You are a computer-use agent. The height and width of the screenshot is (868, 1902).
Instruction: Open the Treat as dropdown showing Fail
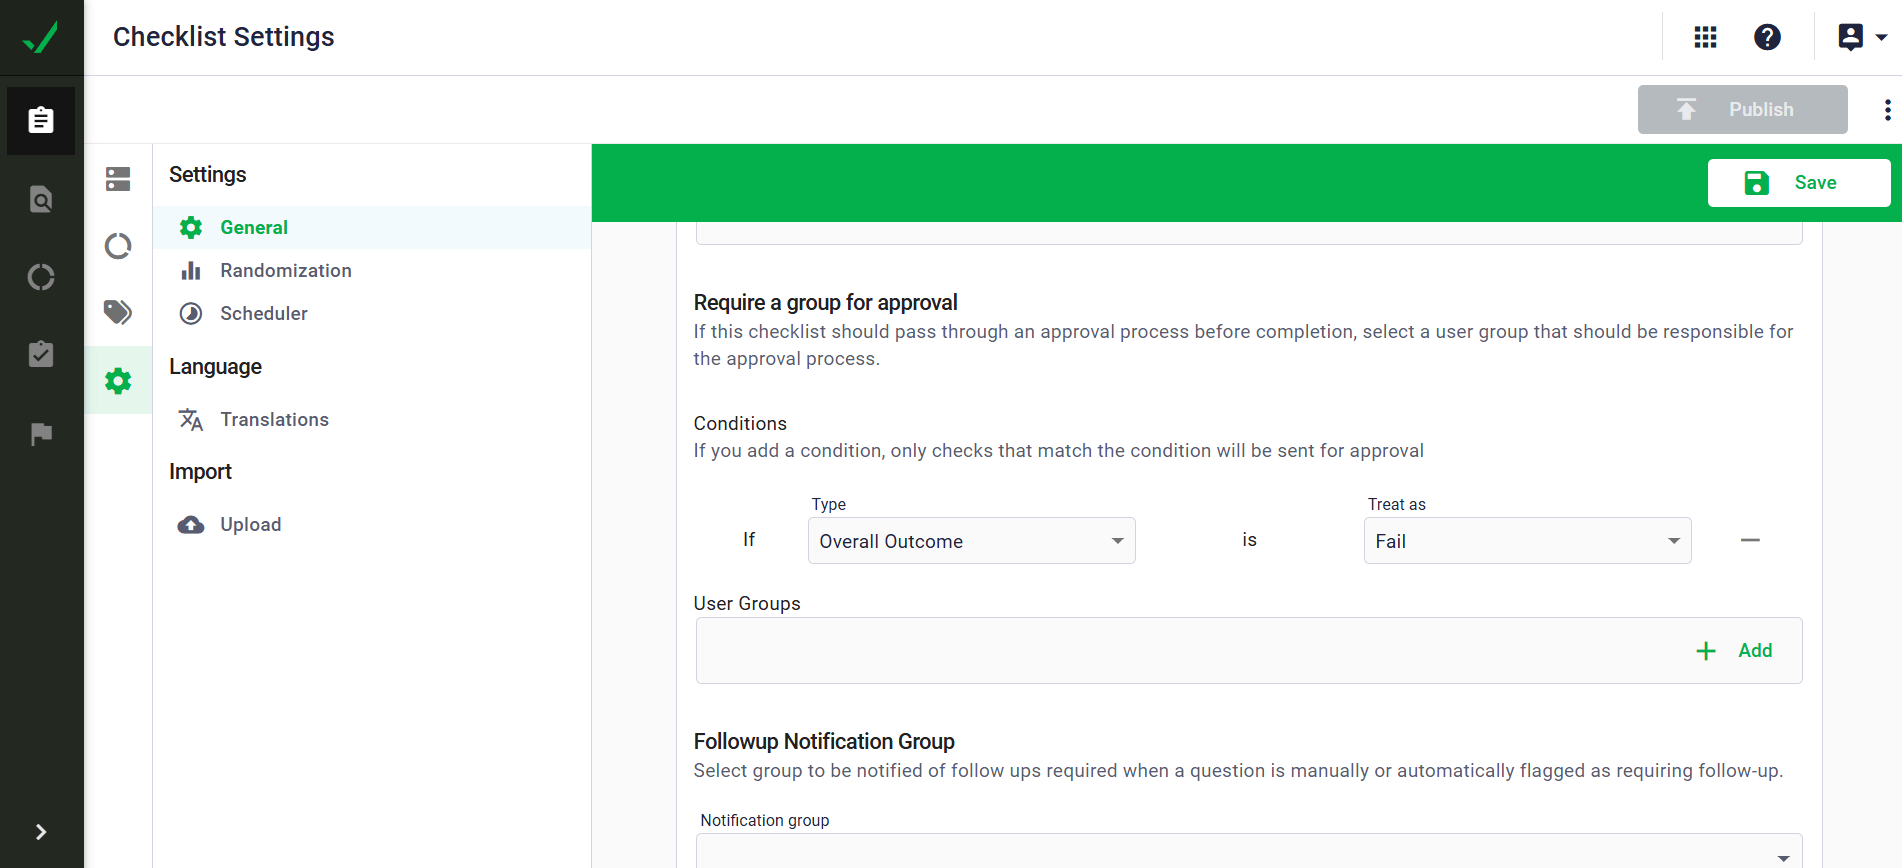[1527, 541]
